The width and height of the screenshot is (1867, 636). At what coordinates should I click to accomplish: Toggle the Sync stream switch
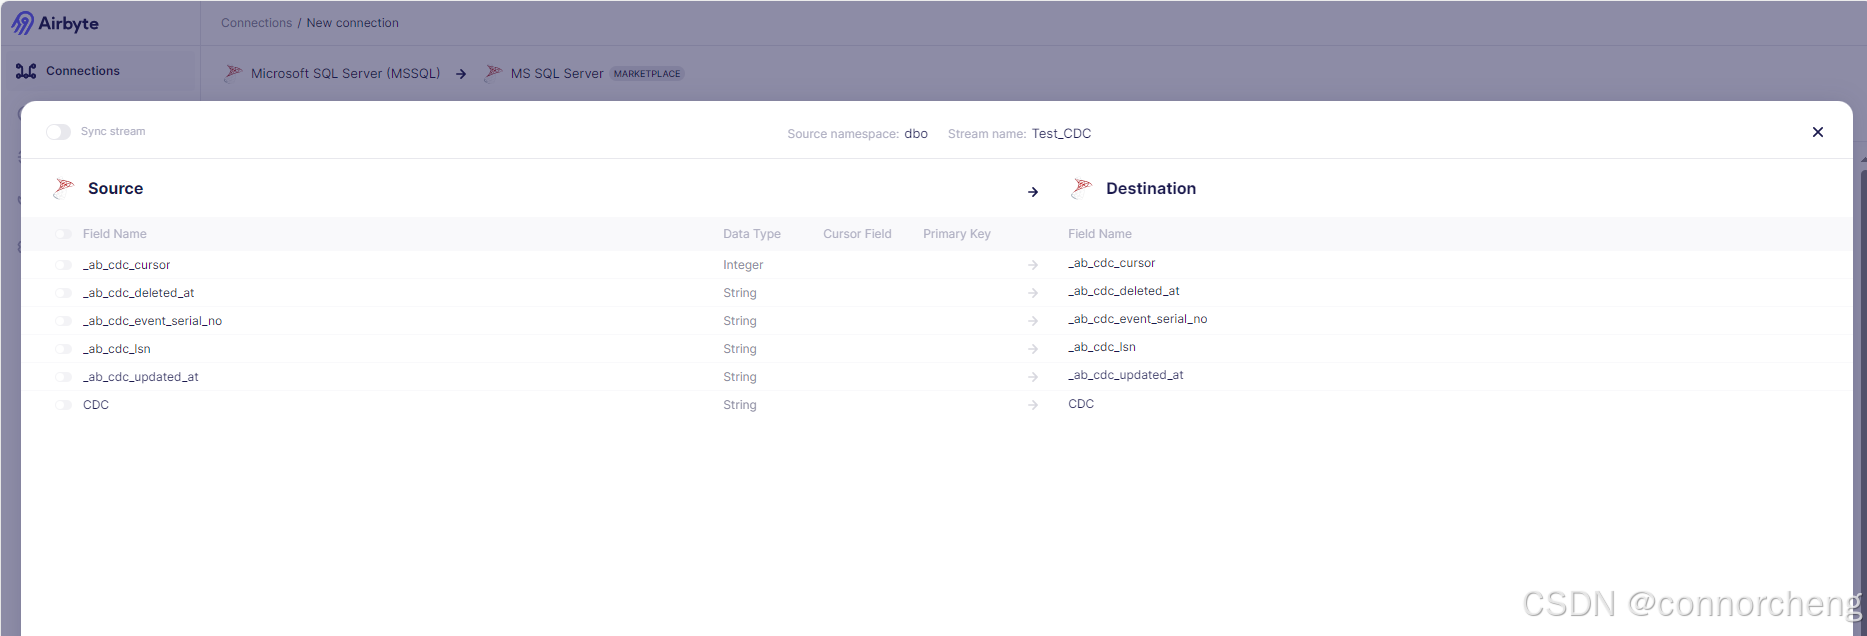[x=58, y=132]
